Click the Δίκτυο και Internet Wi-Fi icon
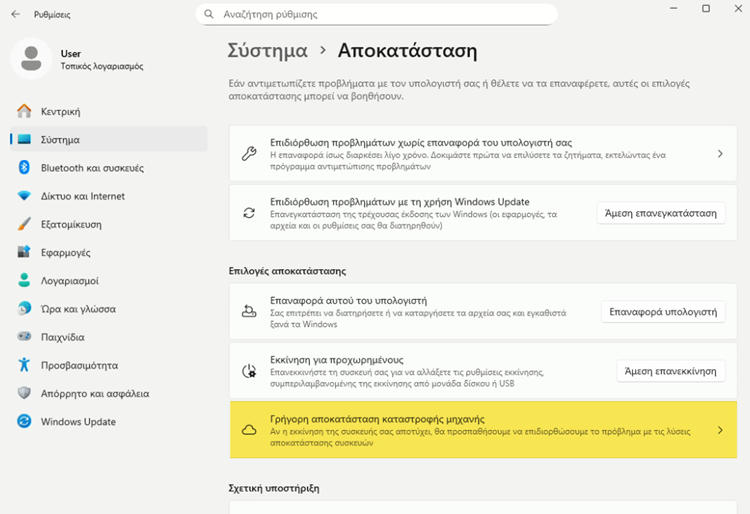 pos(24,196)
